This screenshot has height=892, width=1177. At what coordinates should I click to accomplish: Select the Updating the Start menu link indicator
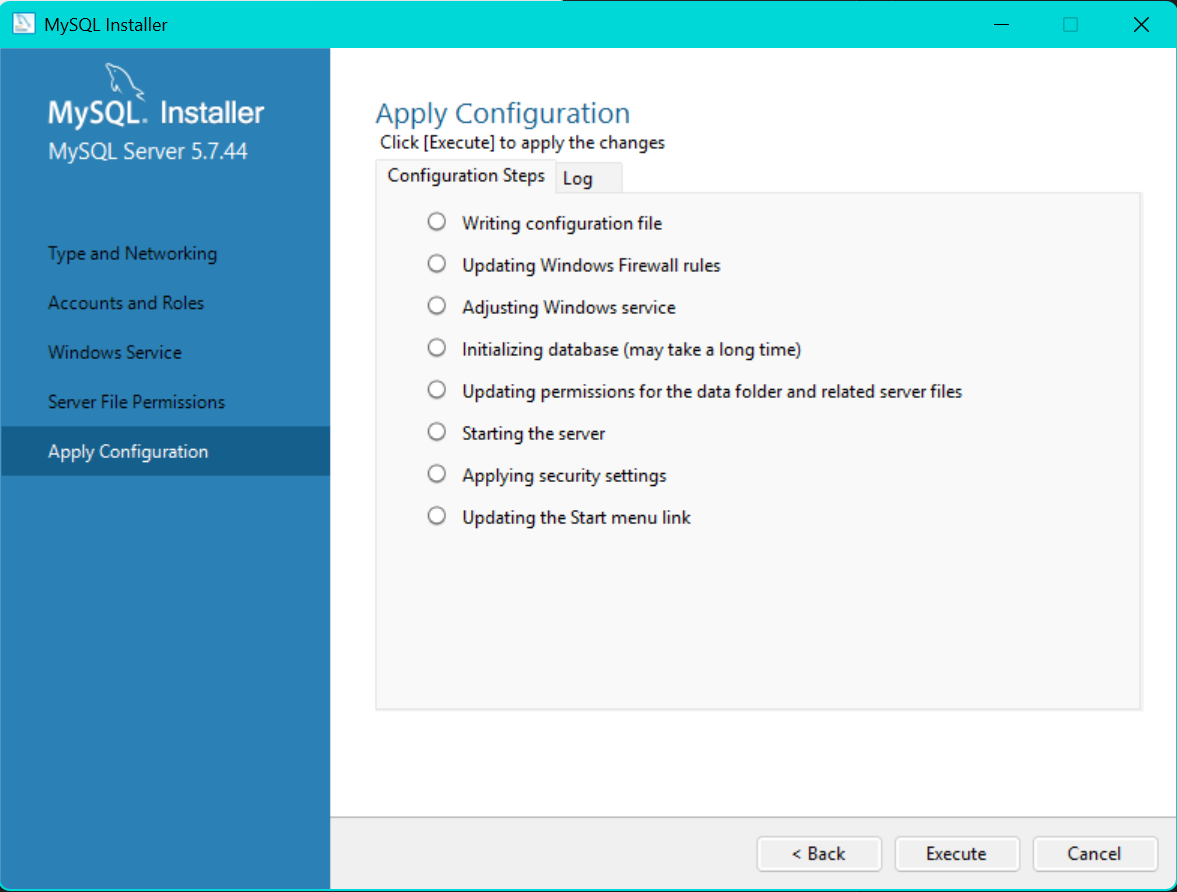pyautogui.click(x=437, y=516)
